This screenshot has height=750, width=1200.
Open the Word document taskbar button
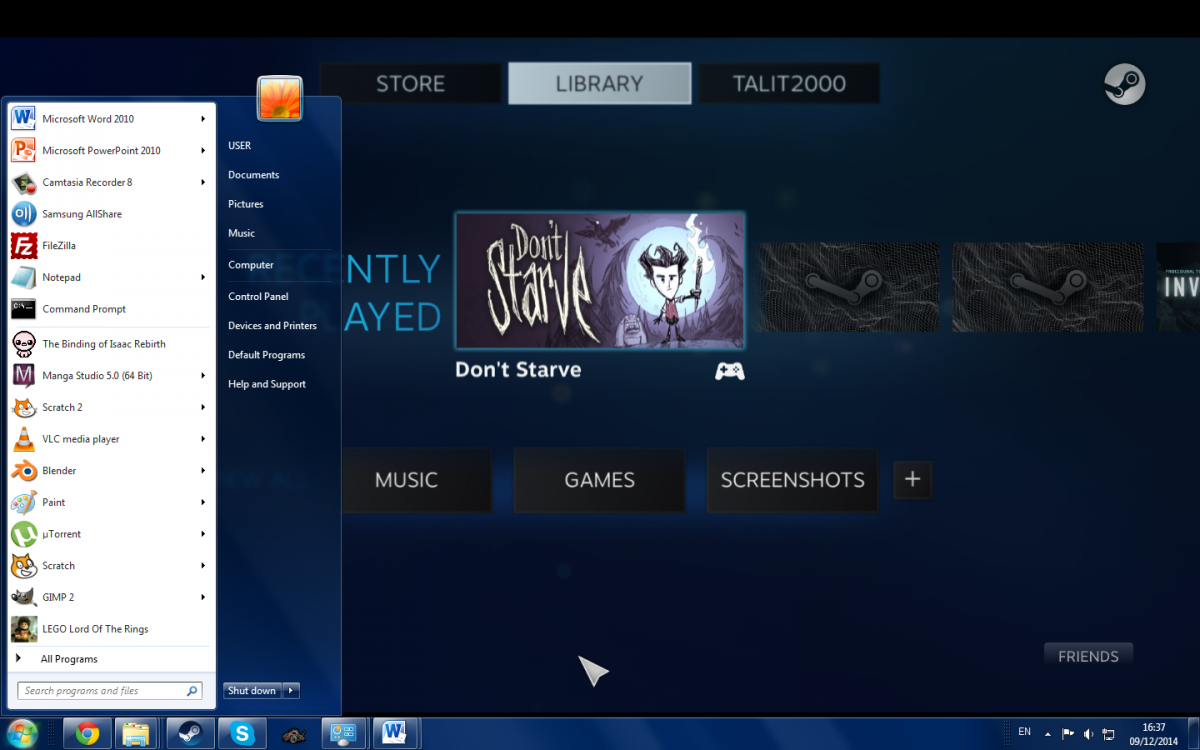click(x=394, y=734)
